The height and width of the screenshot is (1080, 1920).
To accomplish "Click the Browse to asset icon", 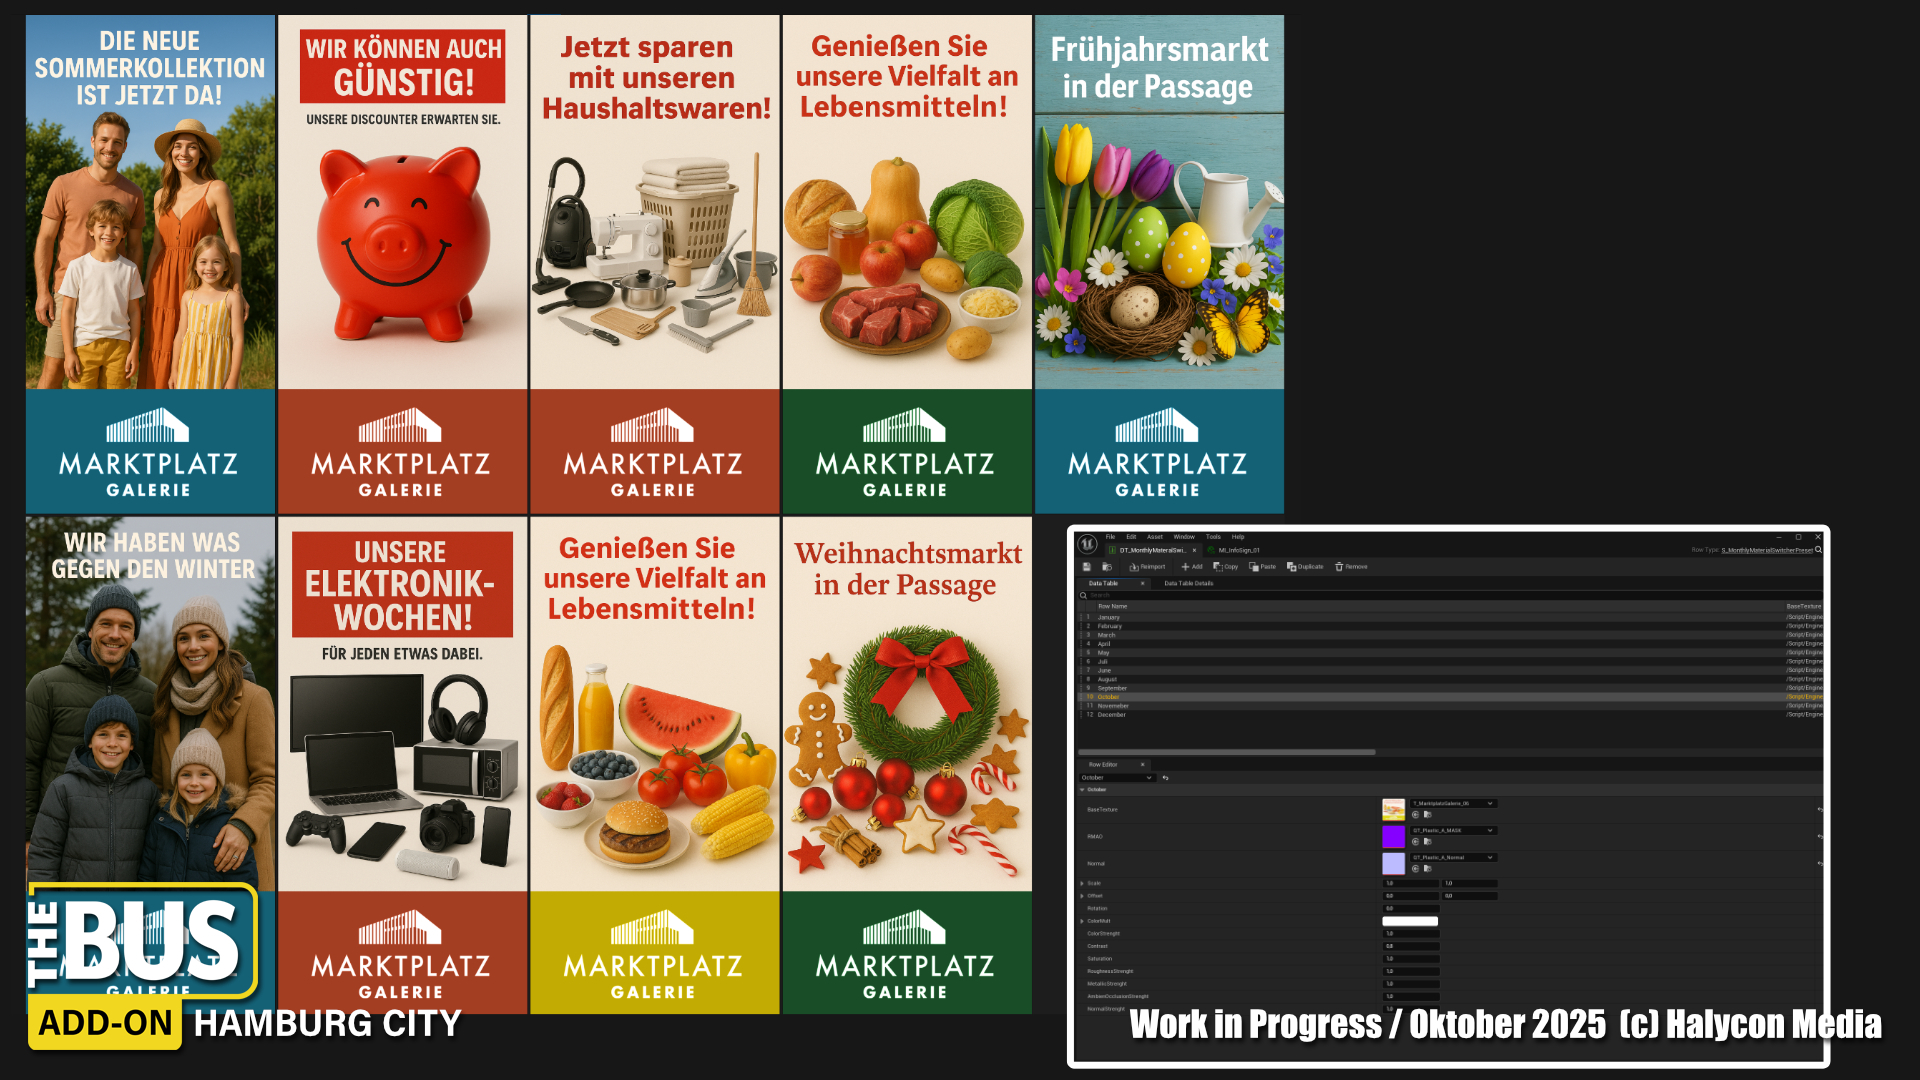I will tap(1107, 567).
